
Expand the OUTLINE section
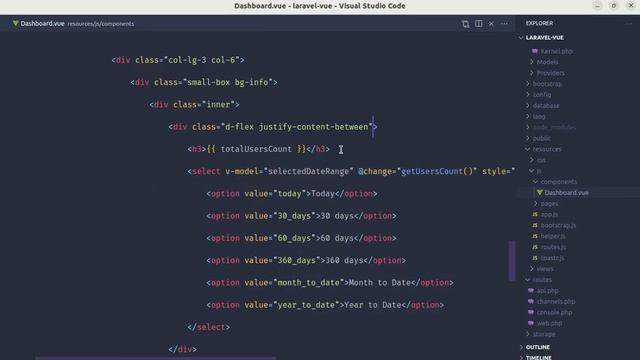click(x=521, y=347)
